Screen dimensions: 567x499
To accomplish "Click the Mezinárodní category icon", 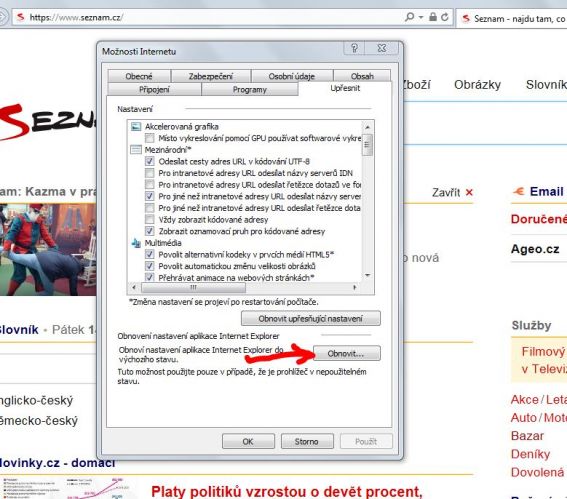I will 136,150.
